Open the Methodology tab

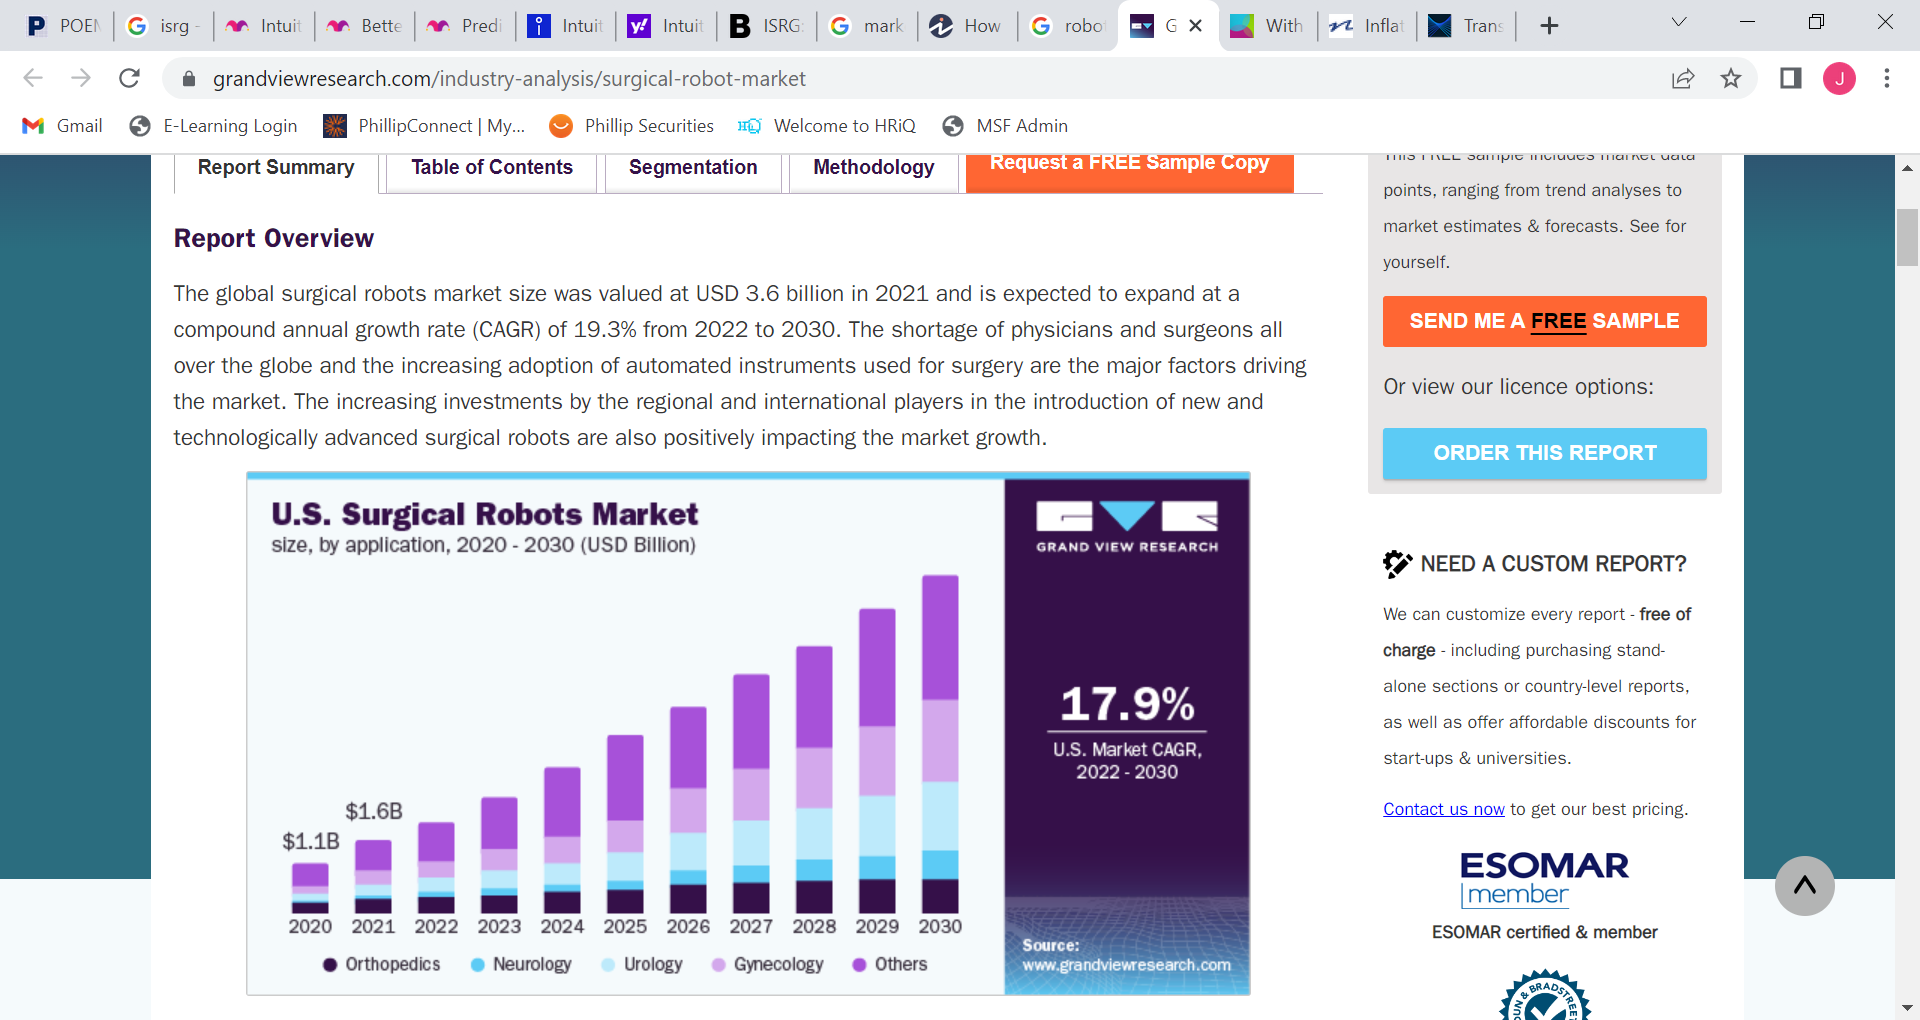[x=873, y=168]
